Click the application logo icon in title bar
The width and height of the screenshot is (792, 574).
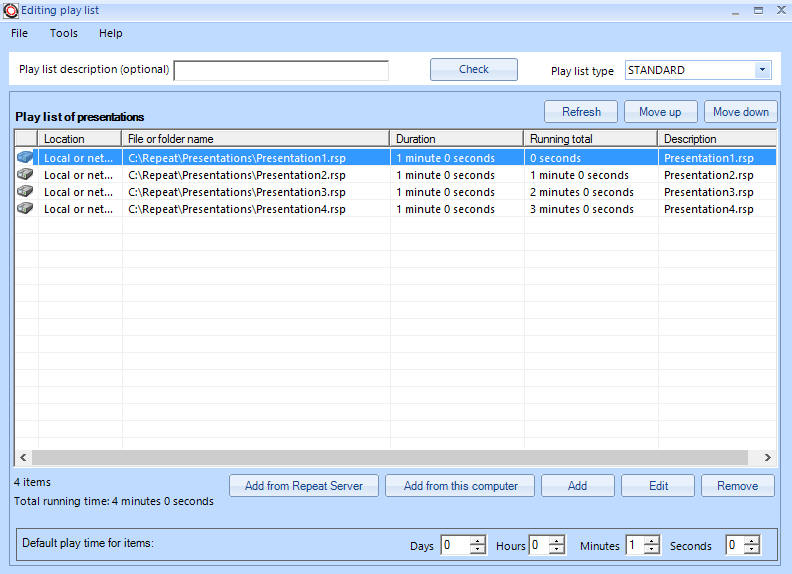click(x=10, y=11)
